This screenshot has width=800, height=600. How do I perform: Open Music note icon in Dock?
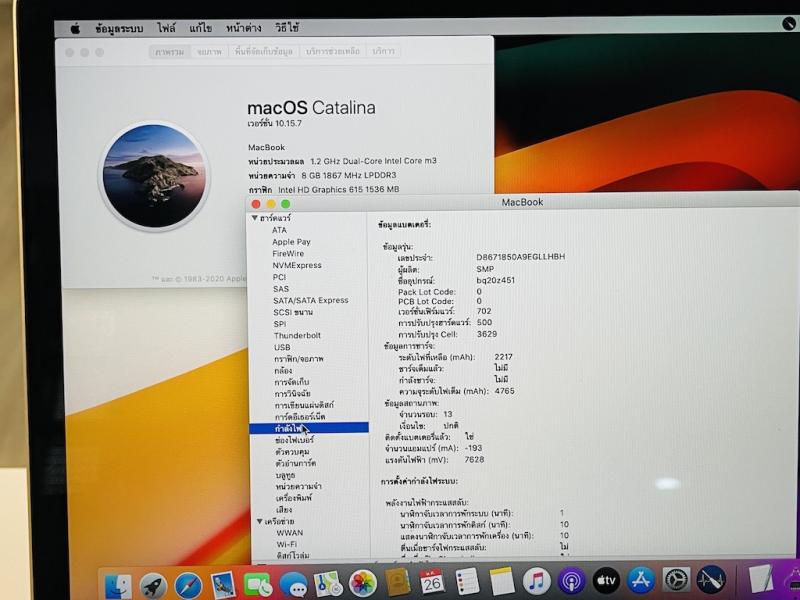[537, 581]
